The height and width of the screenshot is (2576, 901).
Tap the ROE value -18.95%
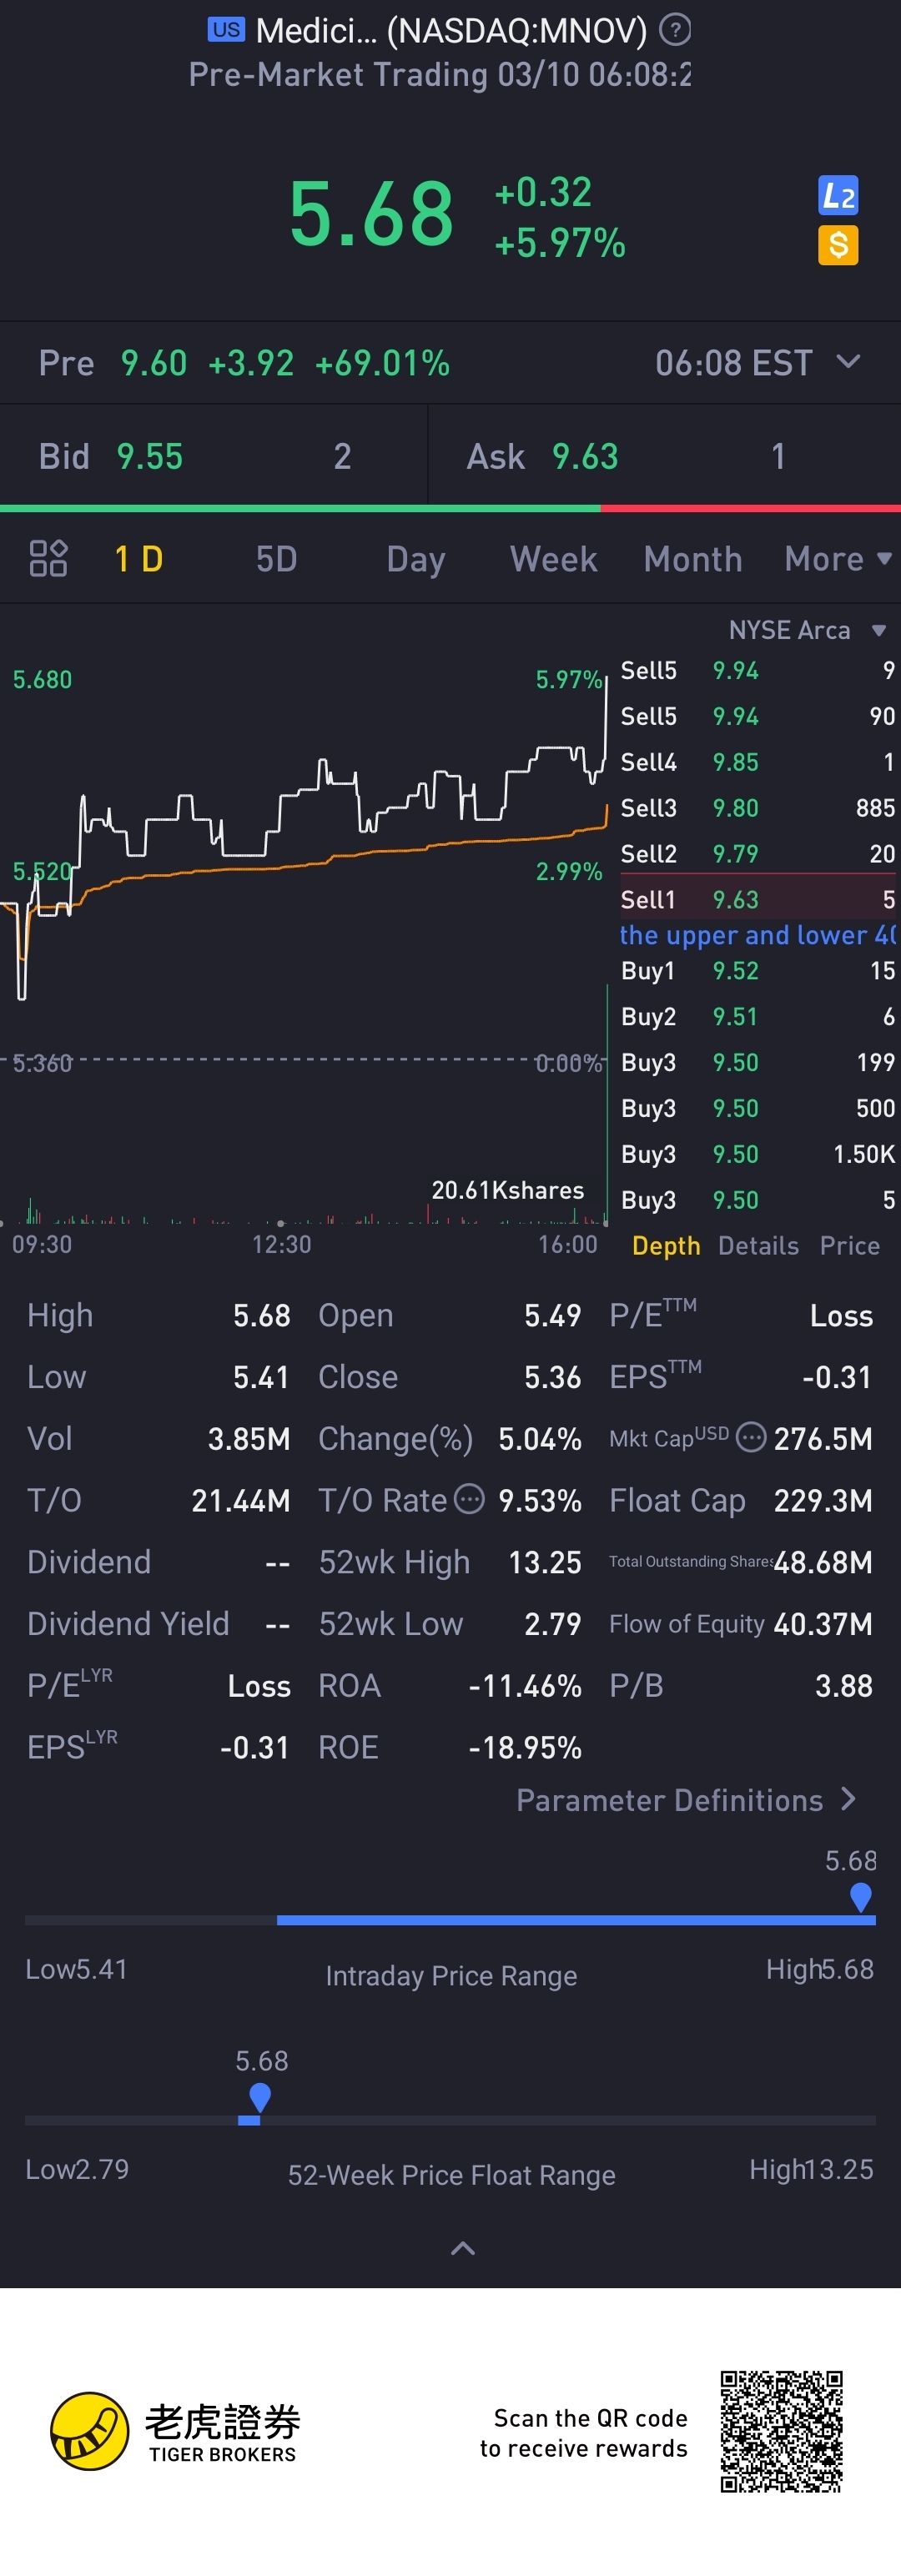(525, 1747)
